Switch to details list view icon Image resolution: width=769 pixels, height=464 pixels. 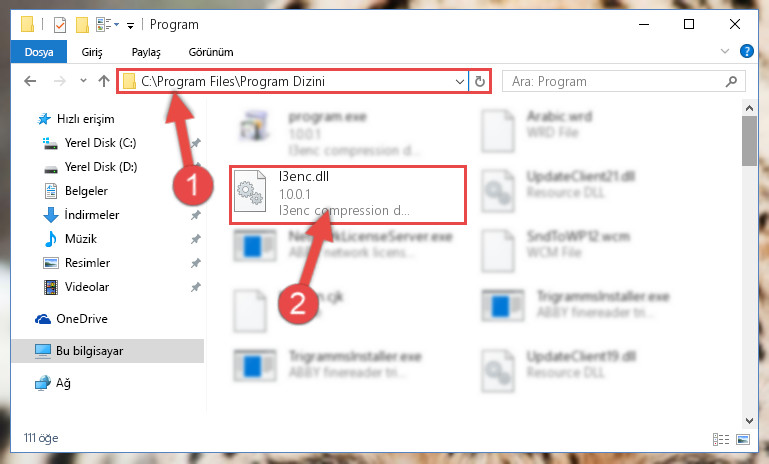pos(720,439)
